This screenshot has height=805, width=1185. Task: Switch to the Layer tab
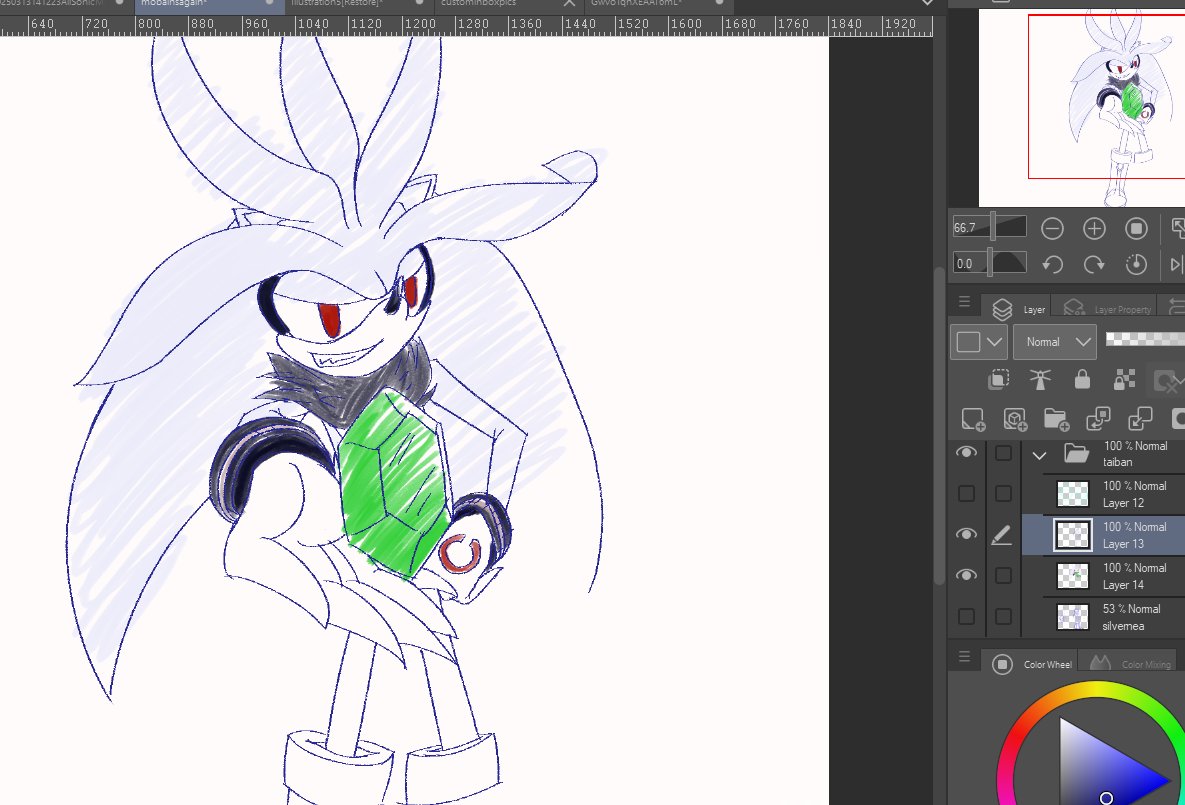tap(1016, 309)
